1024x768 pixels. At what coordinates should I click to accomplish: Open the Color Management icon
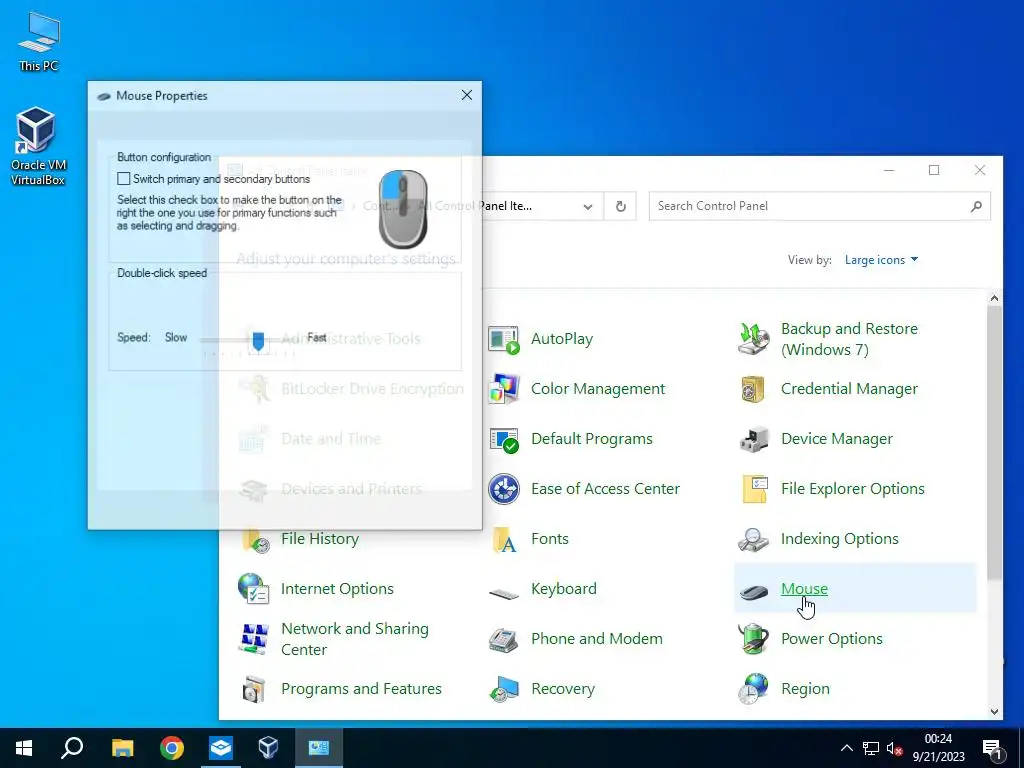coord(504,389)
